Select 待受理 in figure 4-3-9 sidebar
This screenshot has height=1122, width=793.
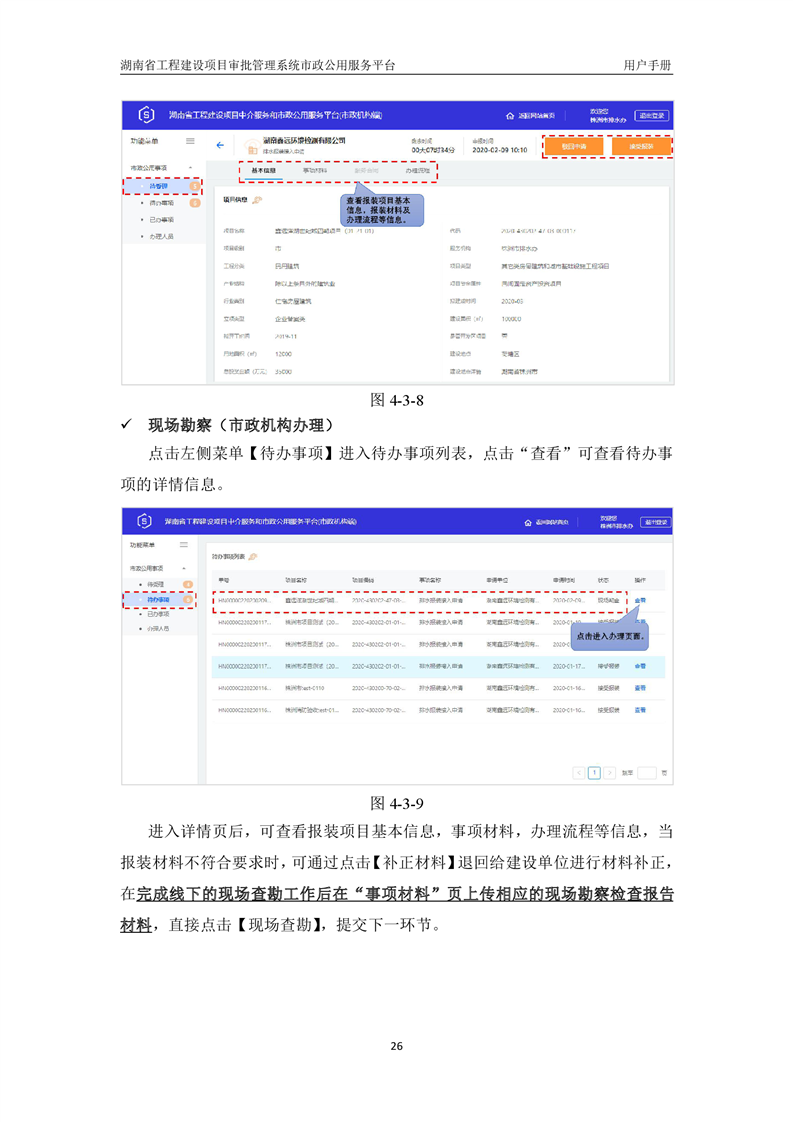[155, 585]
